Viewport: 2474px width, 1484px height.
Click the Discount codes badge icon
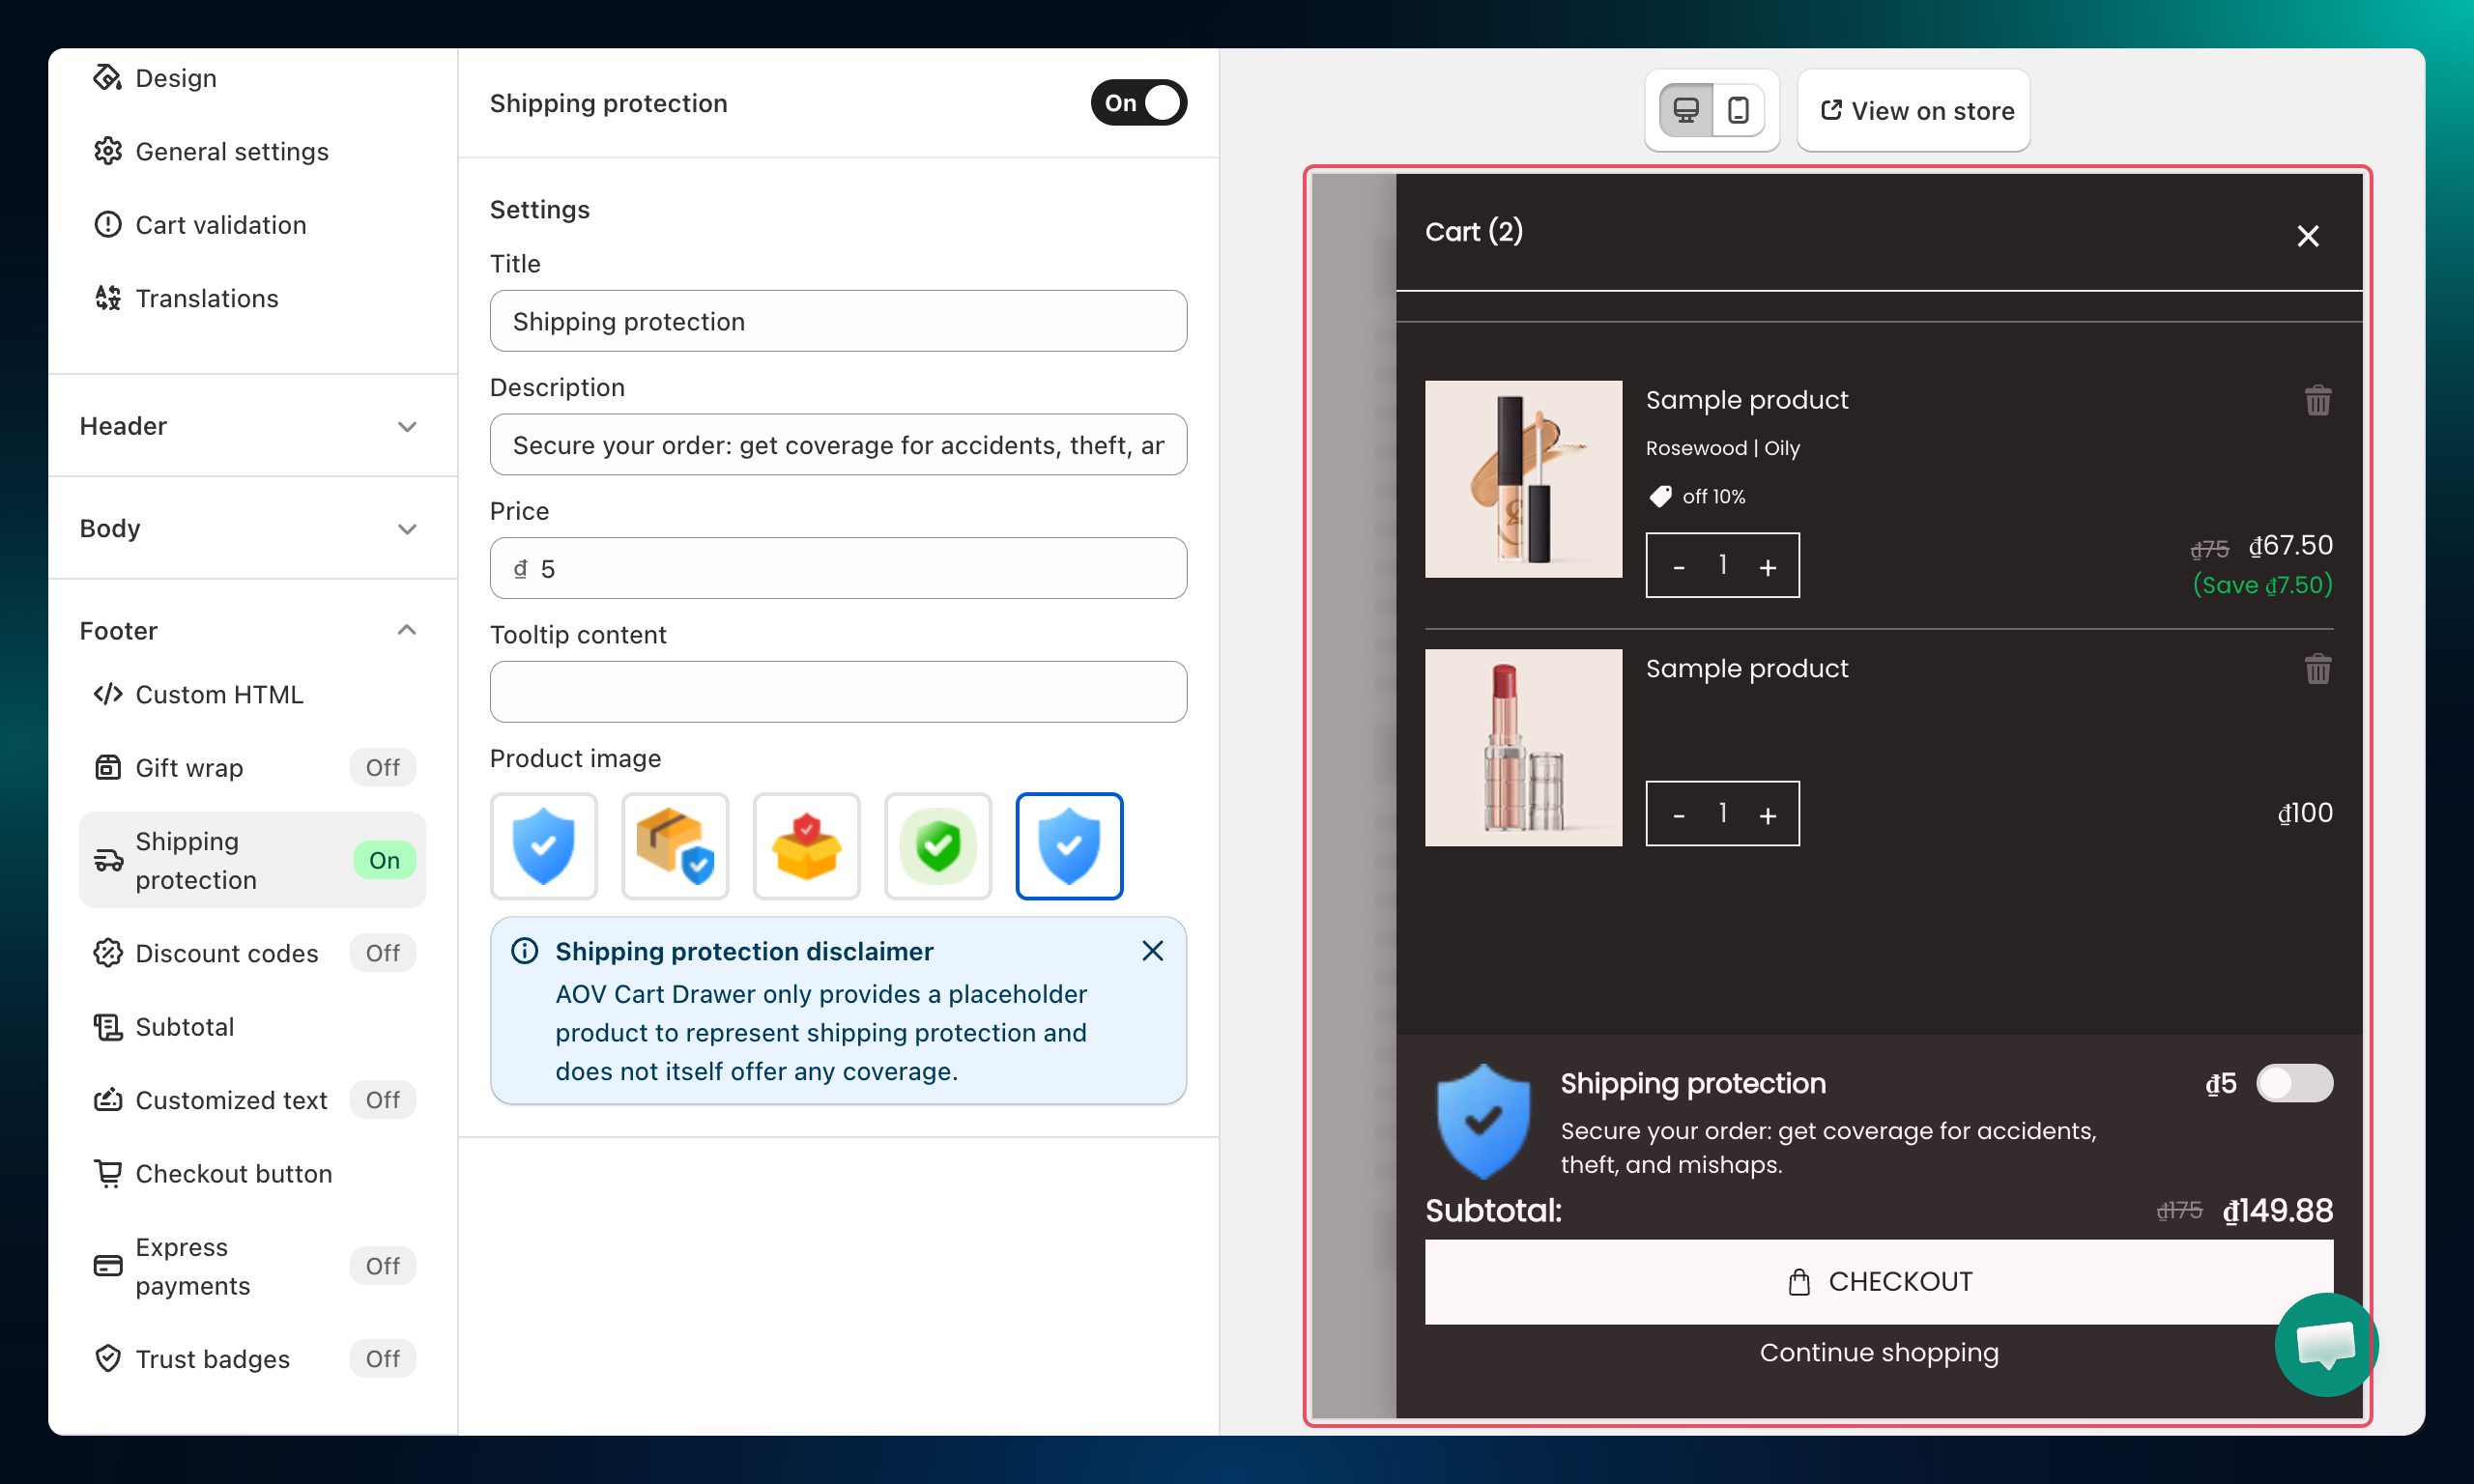tap(107, 953)
